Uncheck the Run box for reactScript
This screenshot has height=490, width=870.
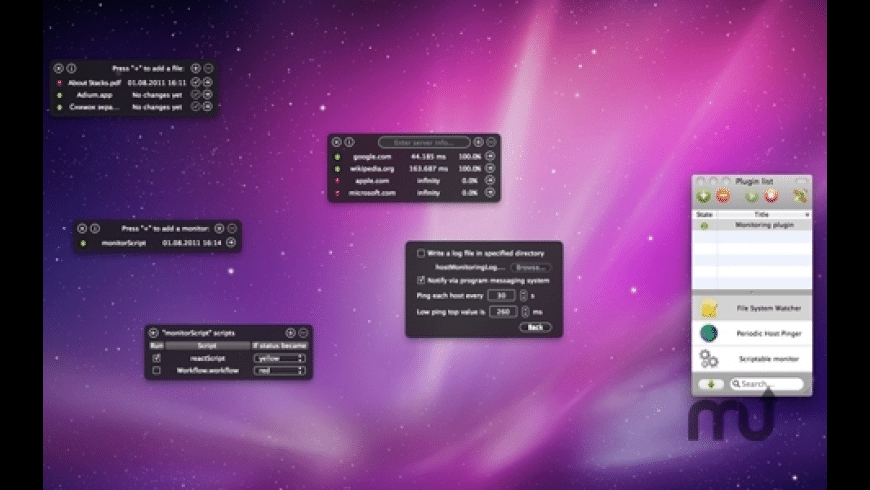(x=156, y=358)
